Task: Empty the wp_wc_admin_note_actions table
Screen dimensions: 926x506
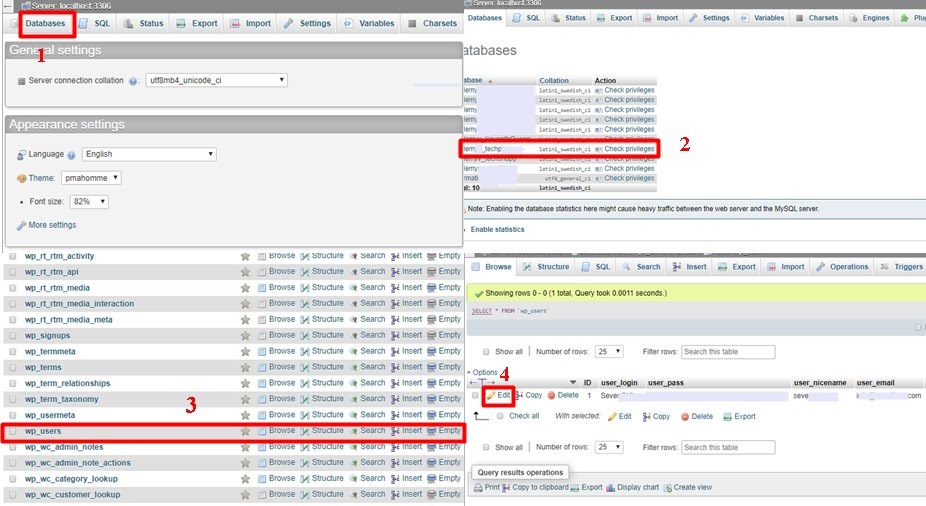Action: click(444, 463)
